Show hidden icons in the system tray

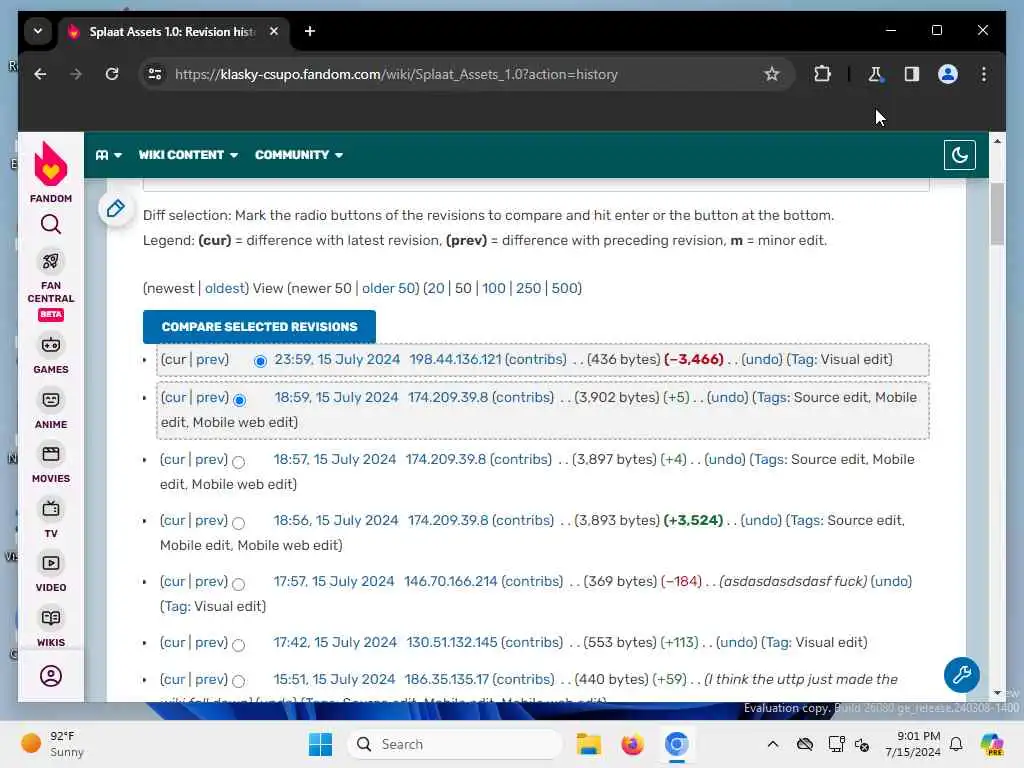coord(773,744)
